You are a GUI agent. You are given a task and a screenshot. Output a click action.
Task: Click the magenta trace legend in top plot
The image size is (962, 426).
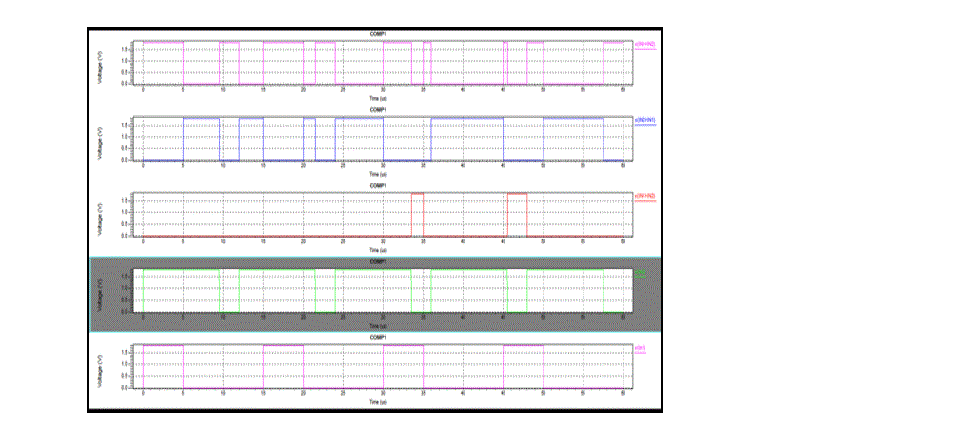pyautogui.click(x=644, y=45)
